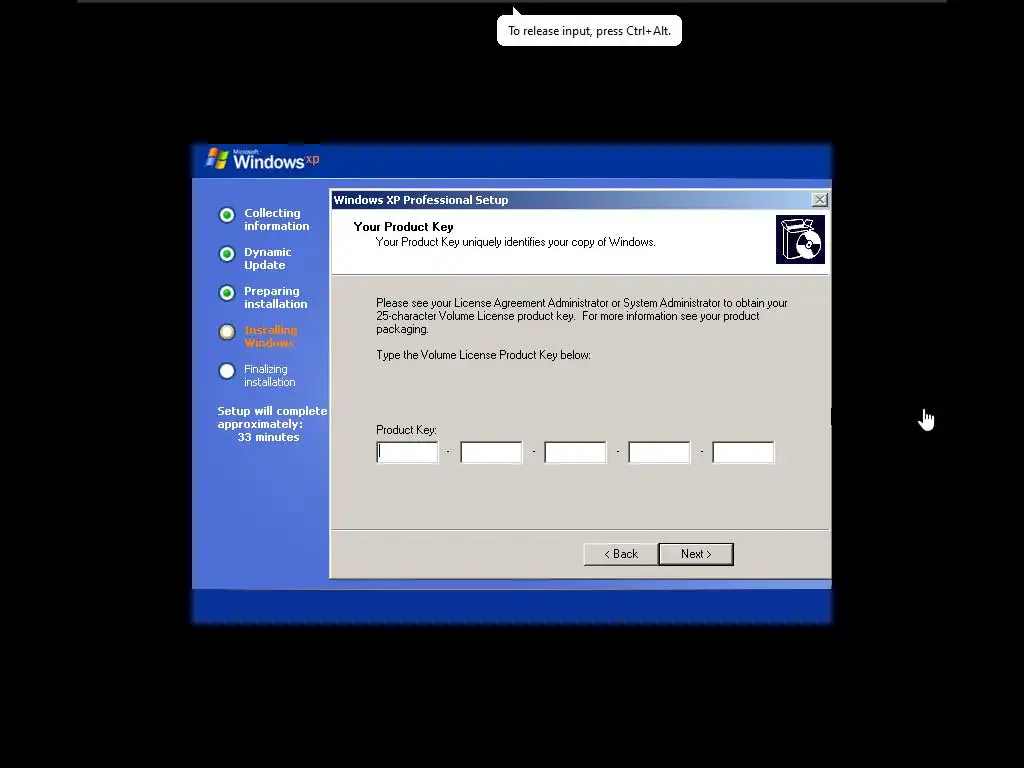Click 'Installing Windows' orange step label

coord(270,336)
